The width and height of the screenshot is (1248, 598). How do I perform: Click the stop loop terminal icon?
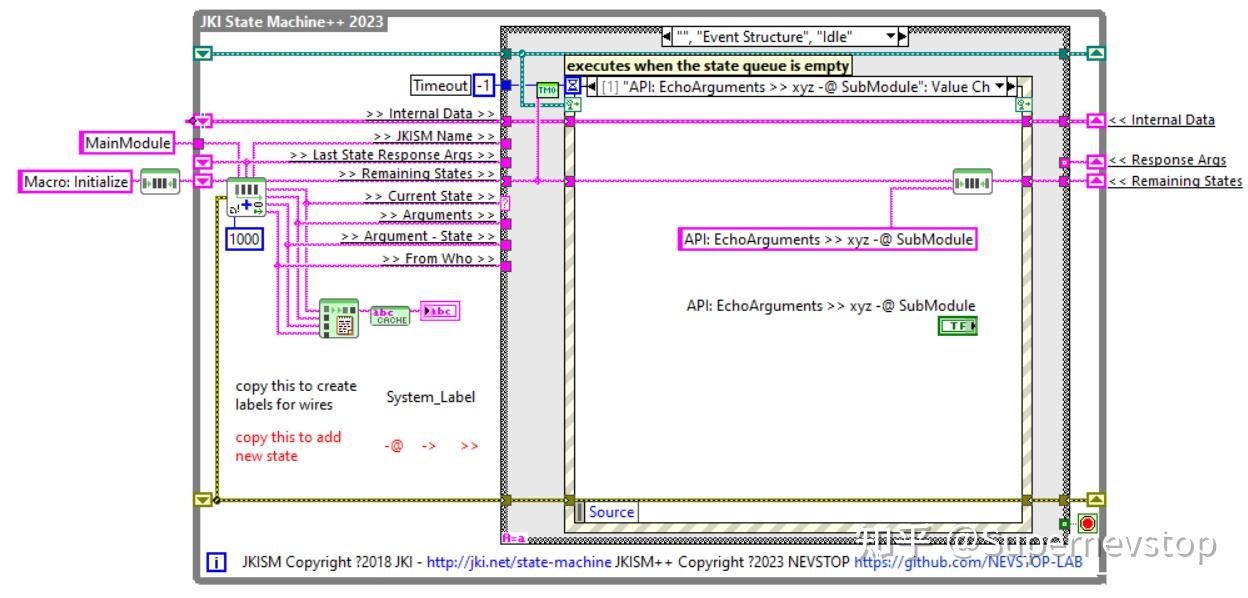1087,524
